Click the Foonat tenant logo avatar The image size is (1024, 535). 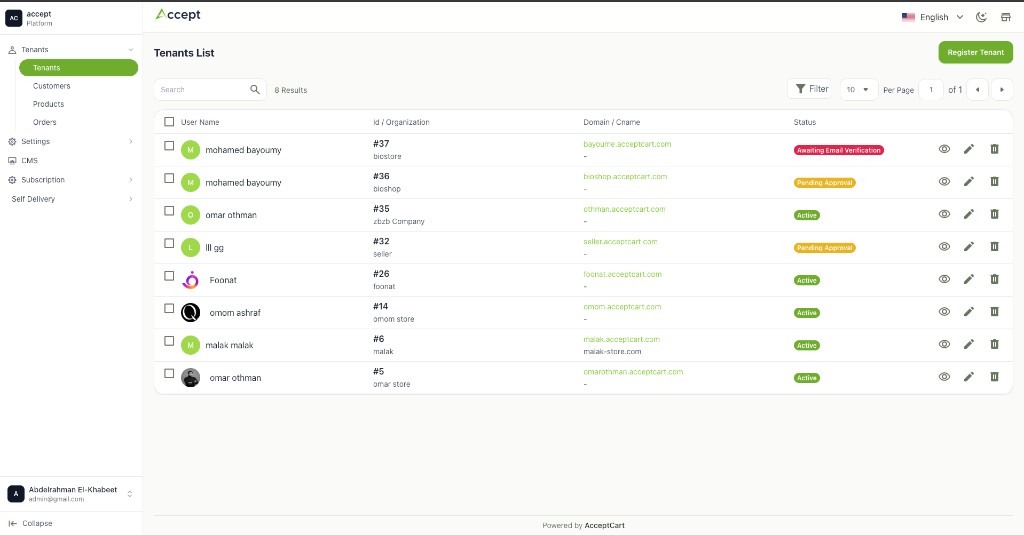pos(190,280)
